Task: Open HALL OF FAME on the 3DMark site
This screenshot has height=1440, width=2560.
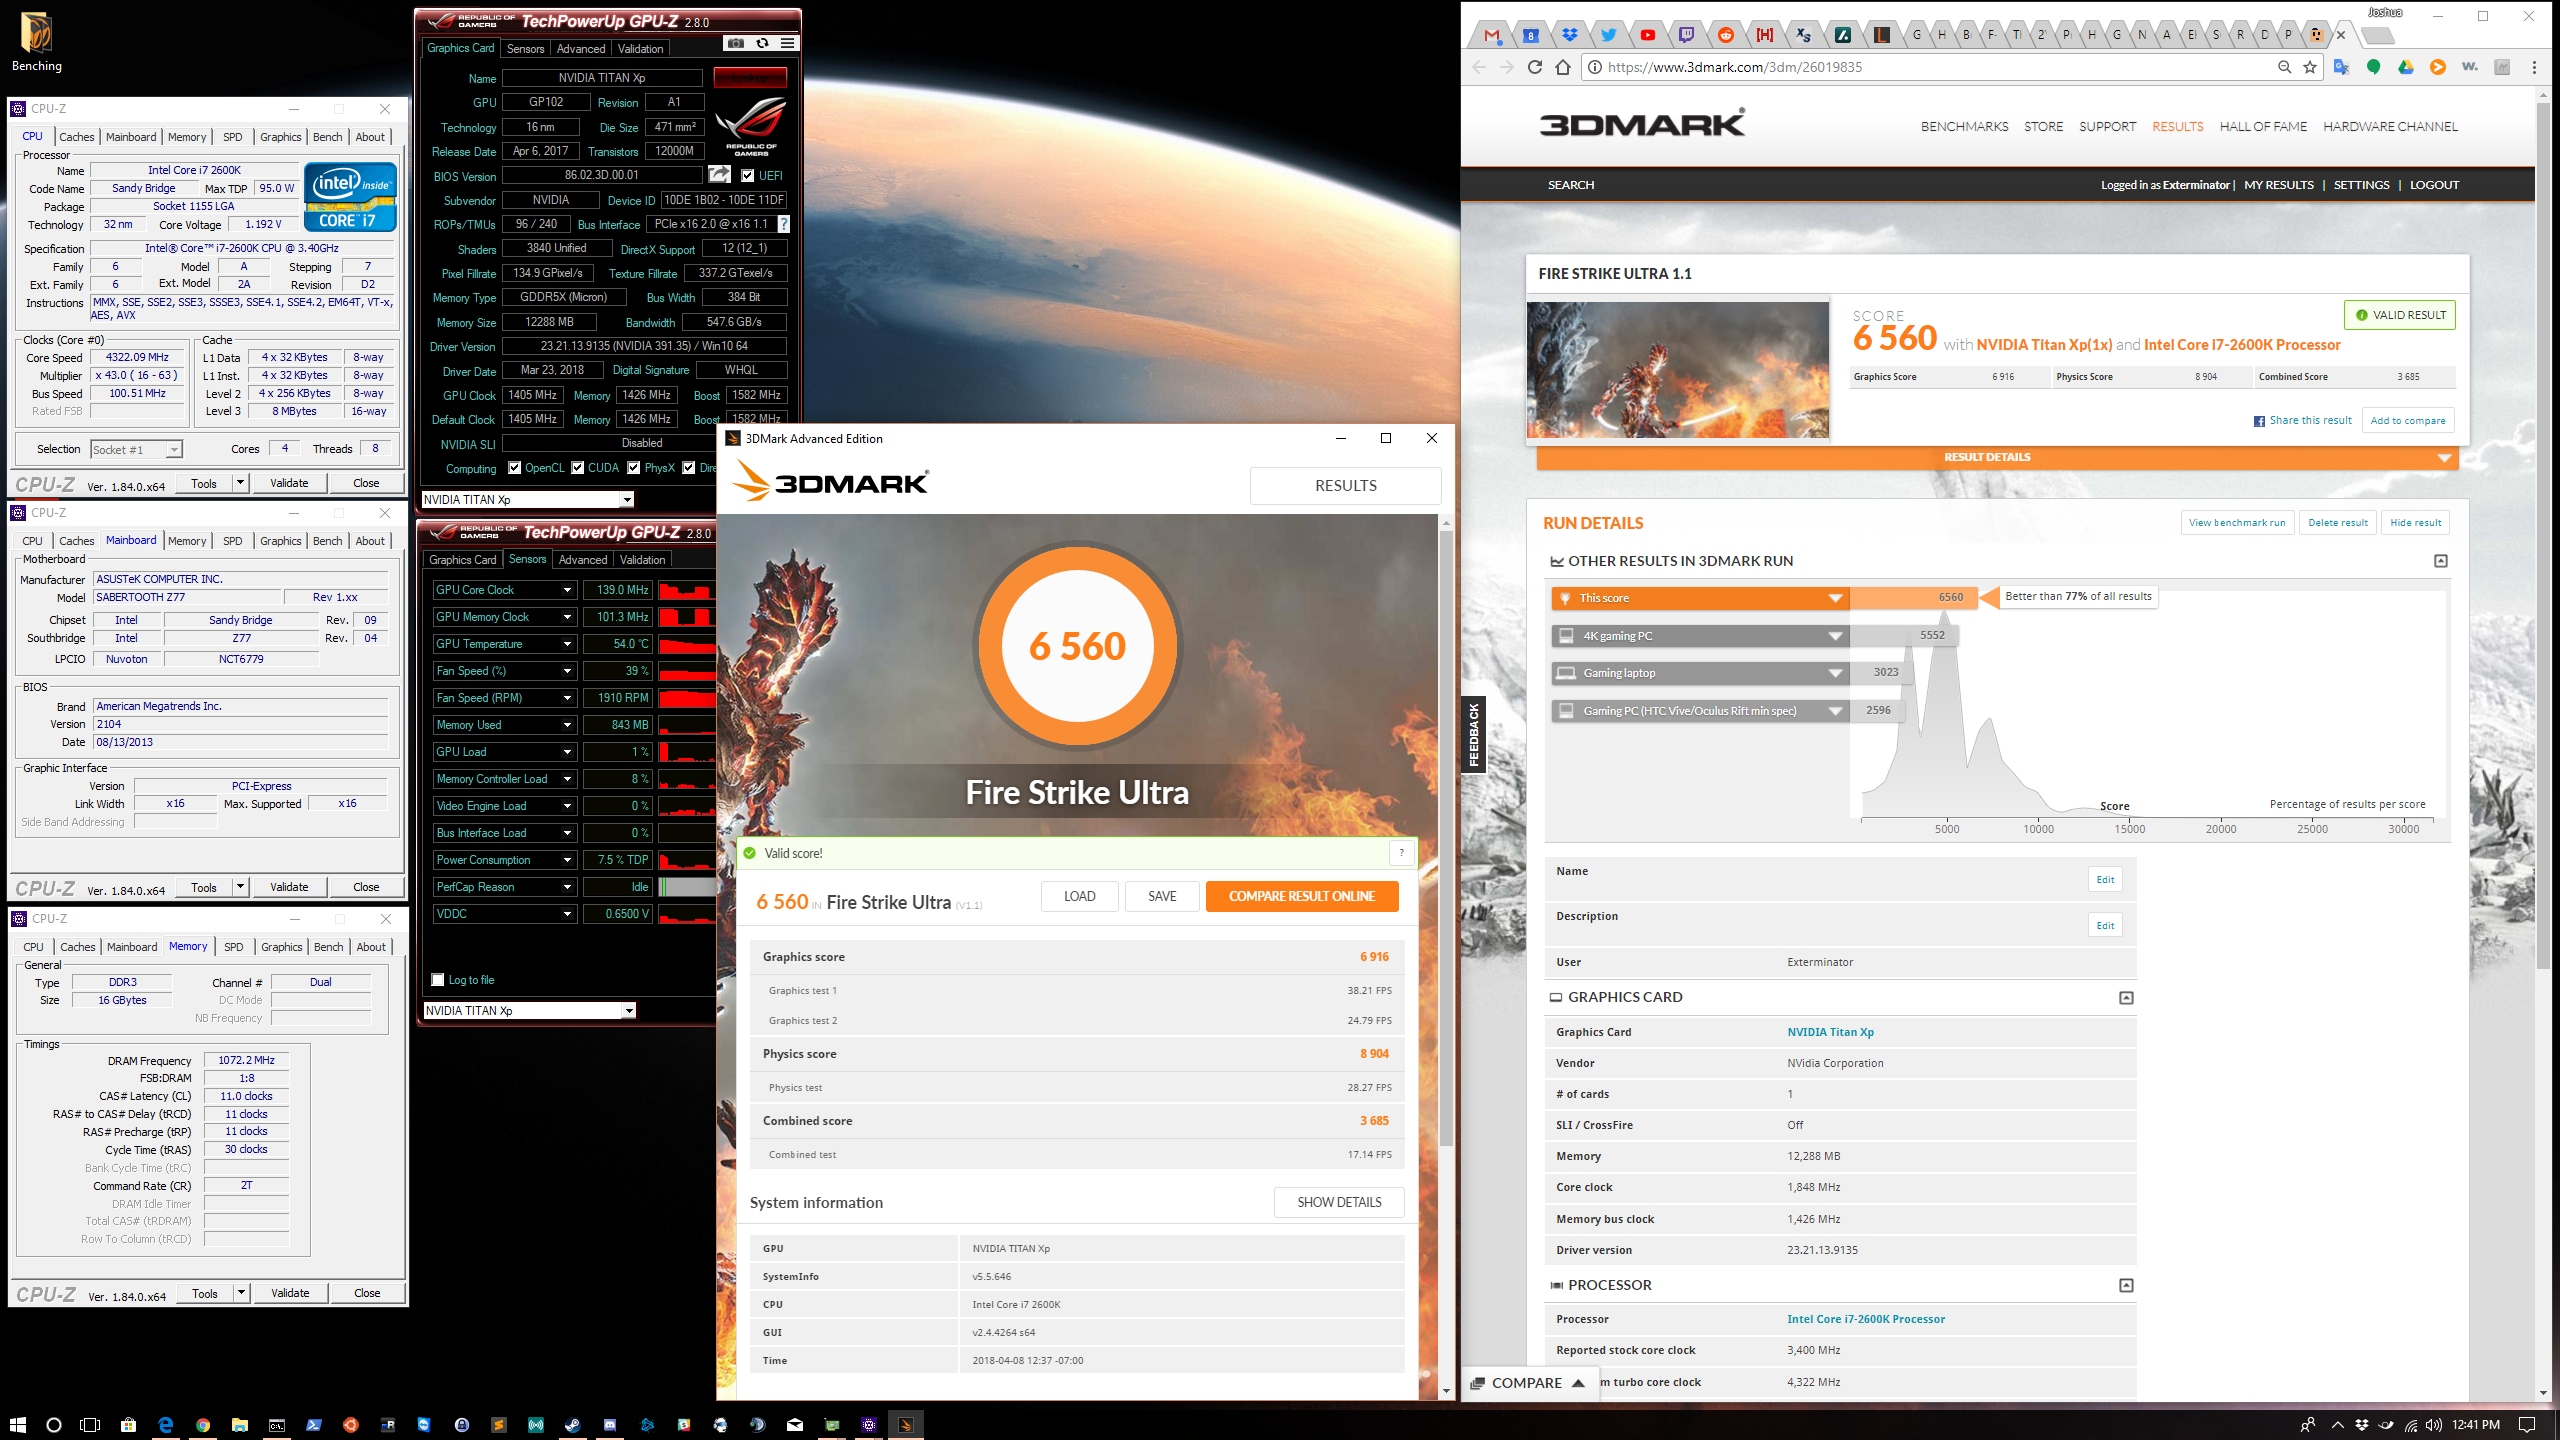Action: 2263,126
